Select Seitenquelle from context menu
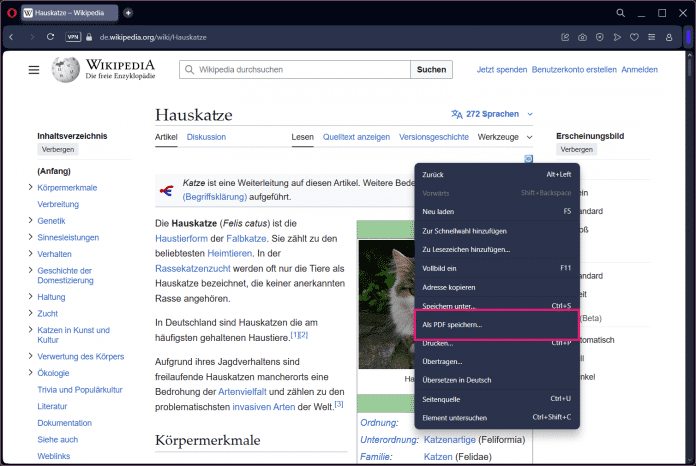This screenshot has width=696, height=466. pos(497,399)
